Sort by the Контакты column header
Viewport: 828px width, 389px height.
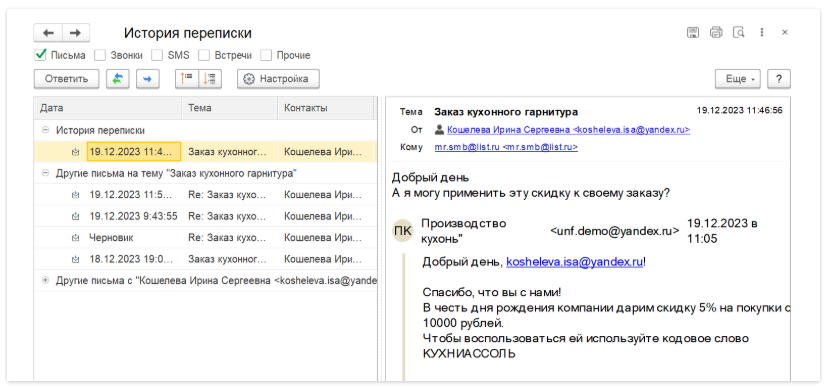(x=325, y=108)
